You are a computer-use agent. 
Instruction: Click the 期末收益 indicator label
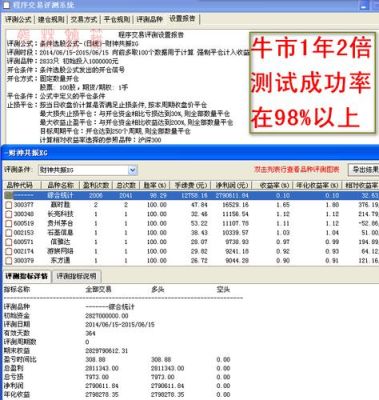(17, 350)
